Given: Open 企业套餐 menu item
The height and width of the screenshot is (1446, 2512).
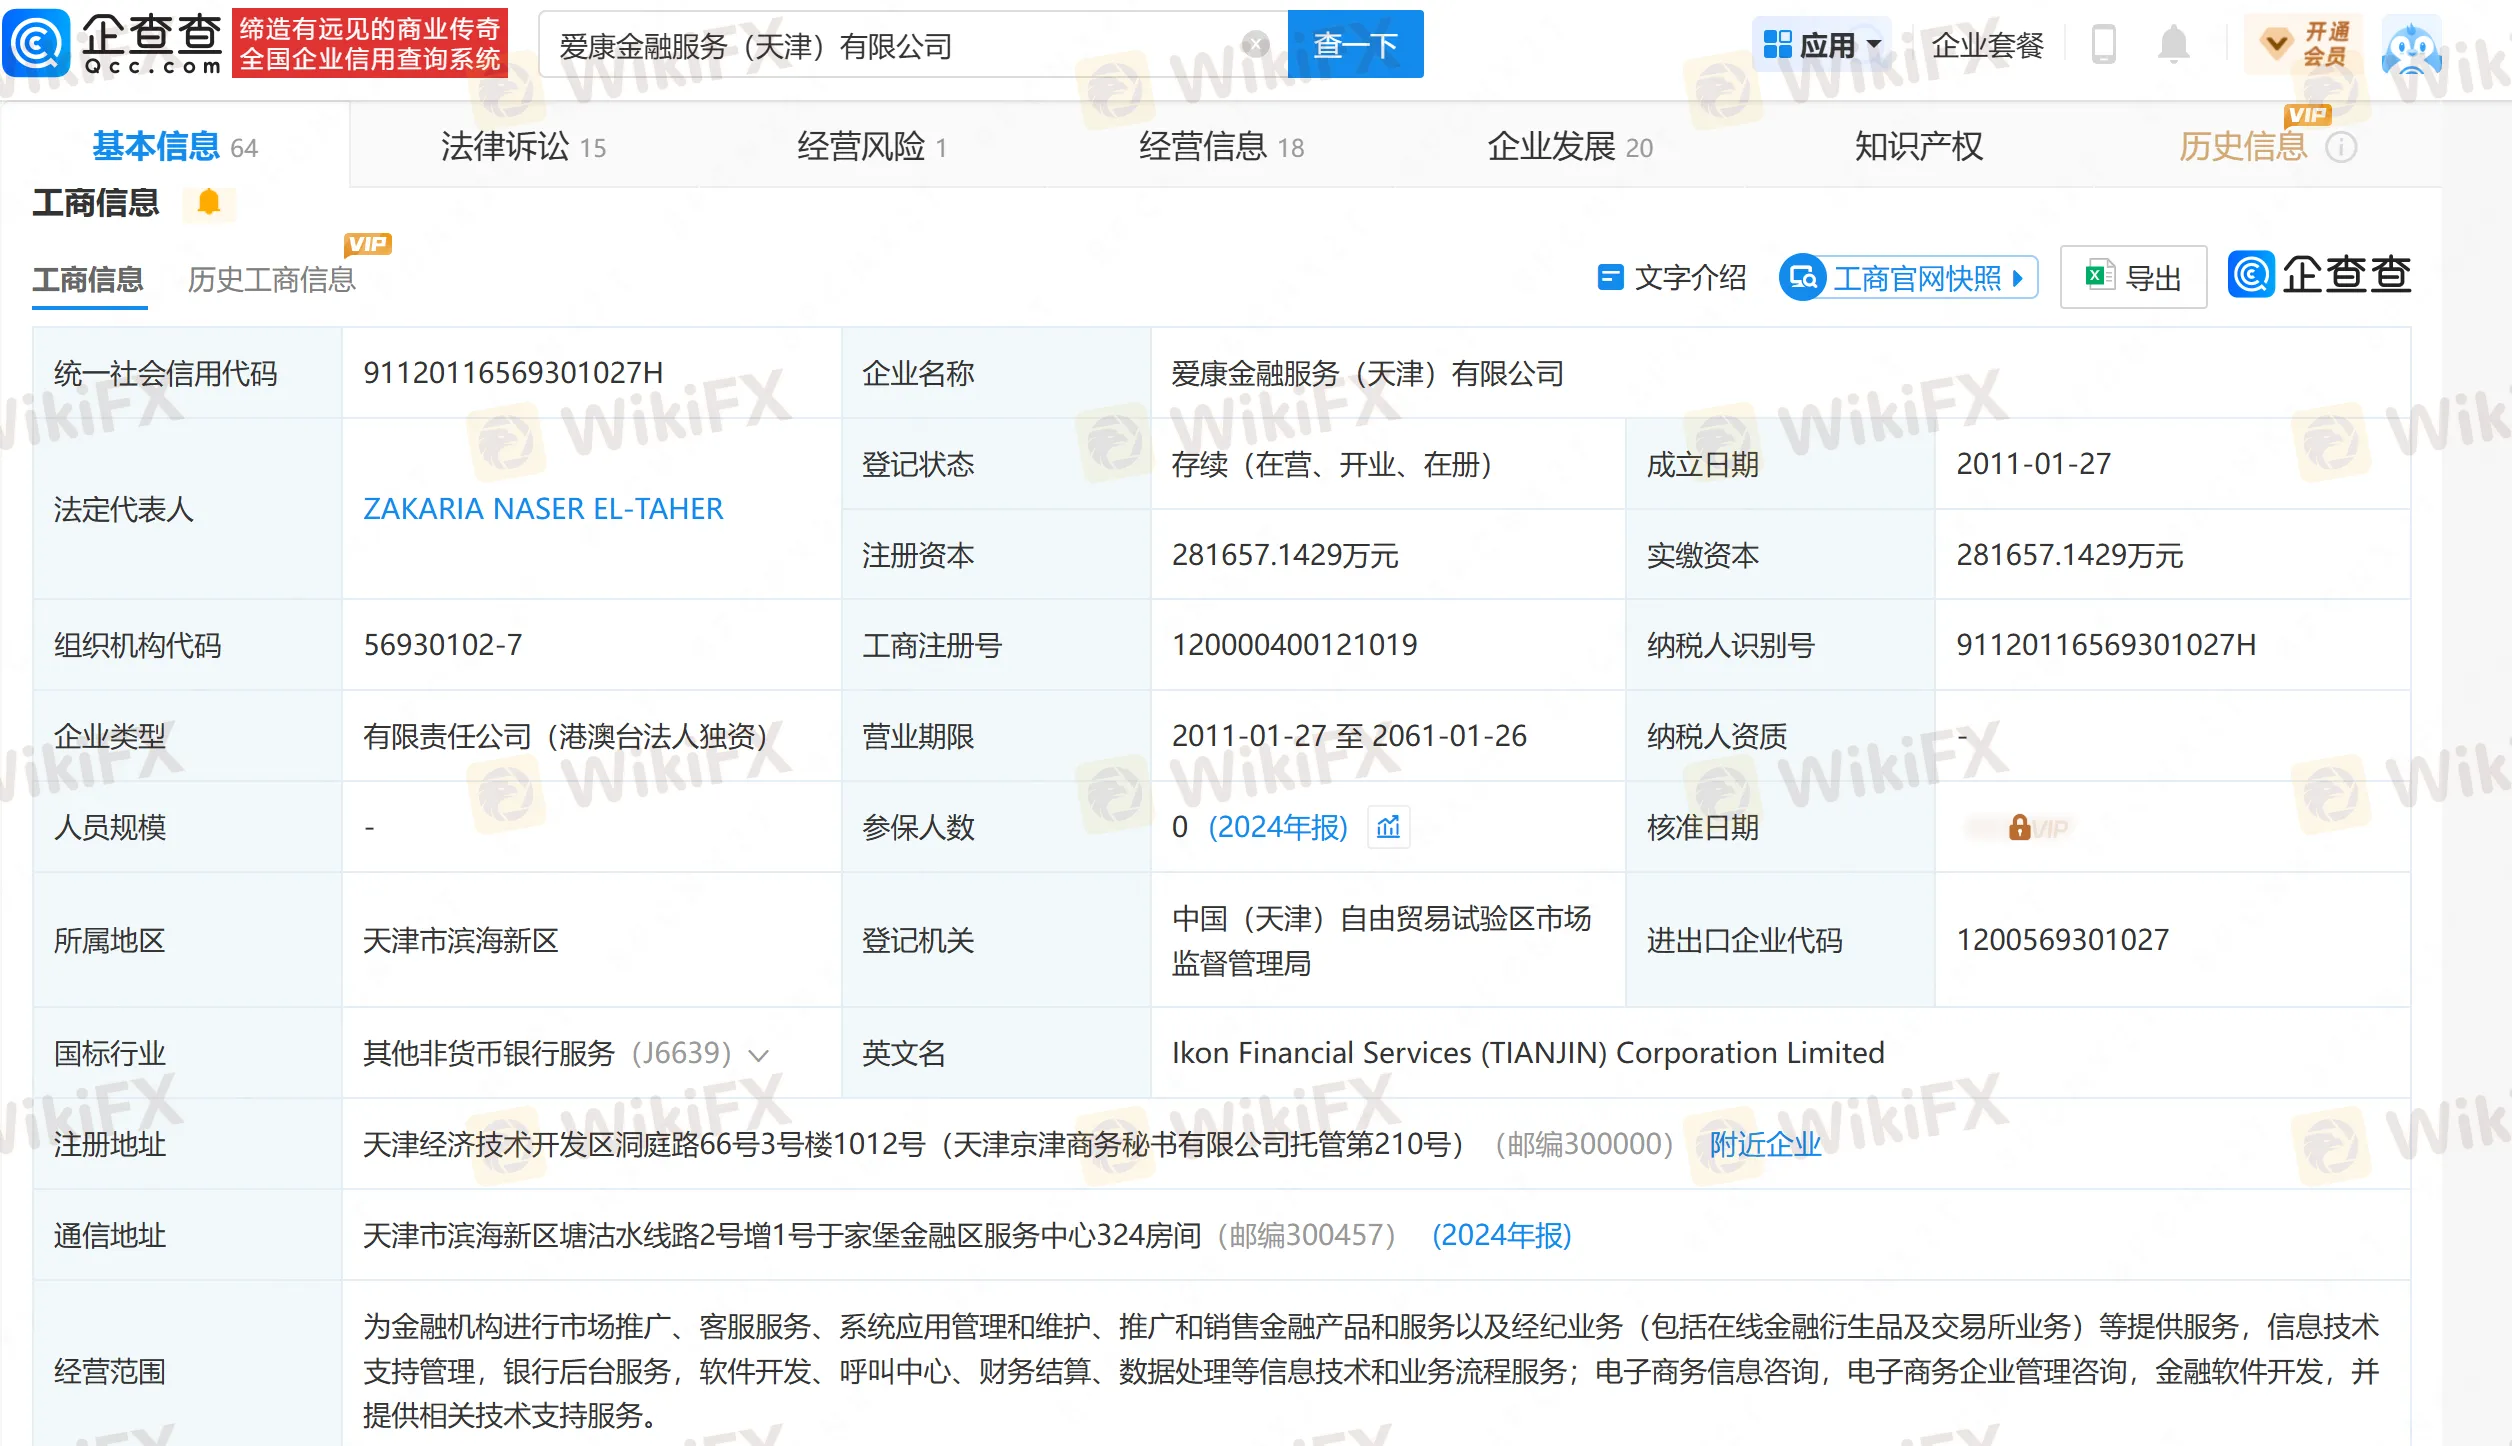Looking at the screenshot, I should pos(1987,45).
